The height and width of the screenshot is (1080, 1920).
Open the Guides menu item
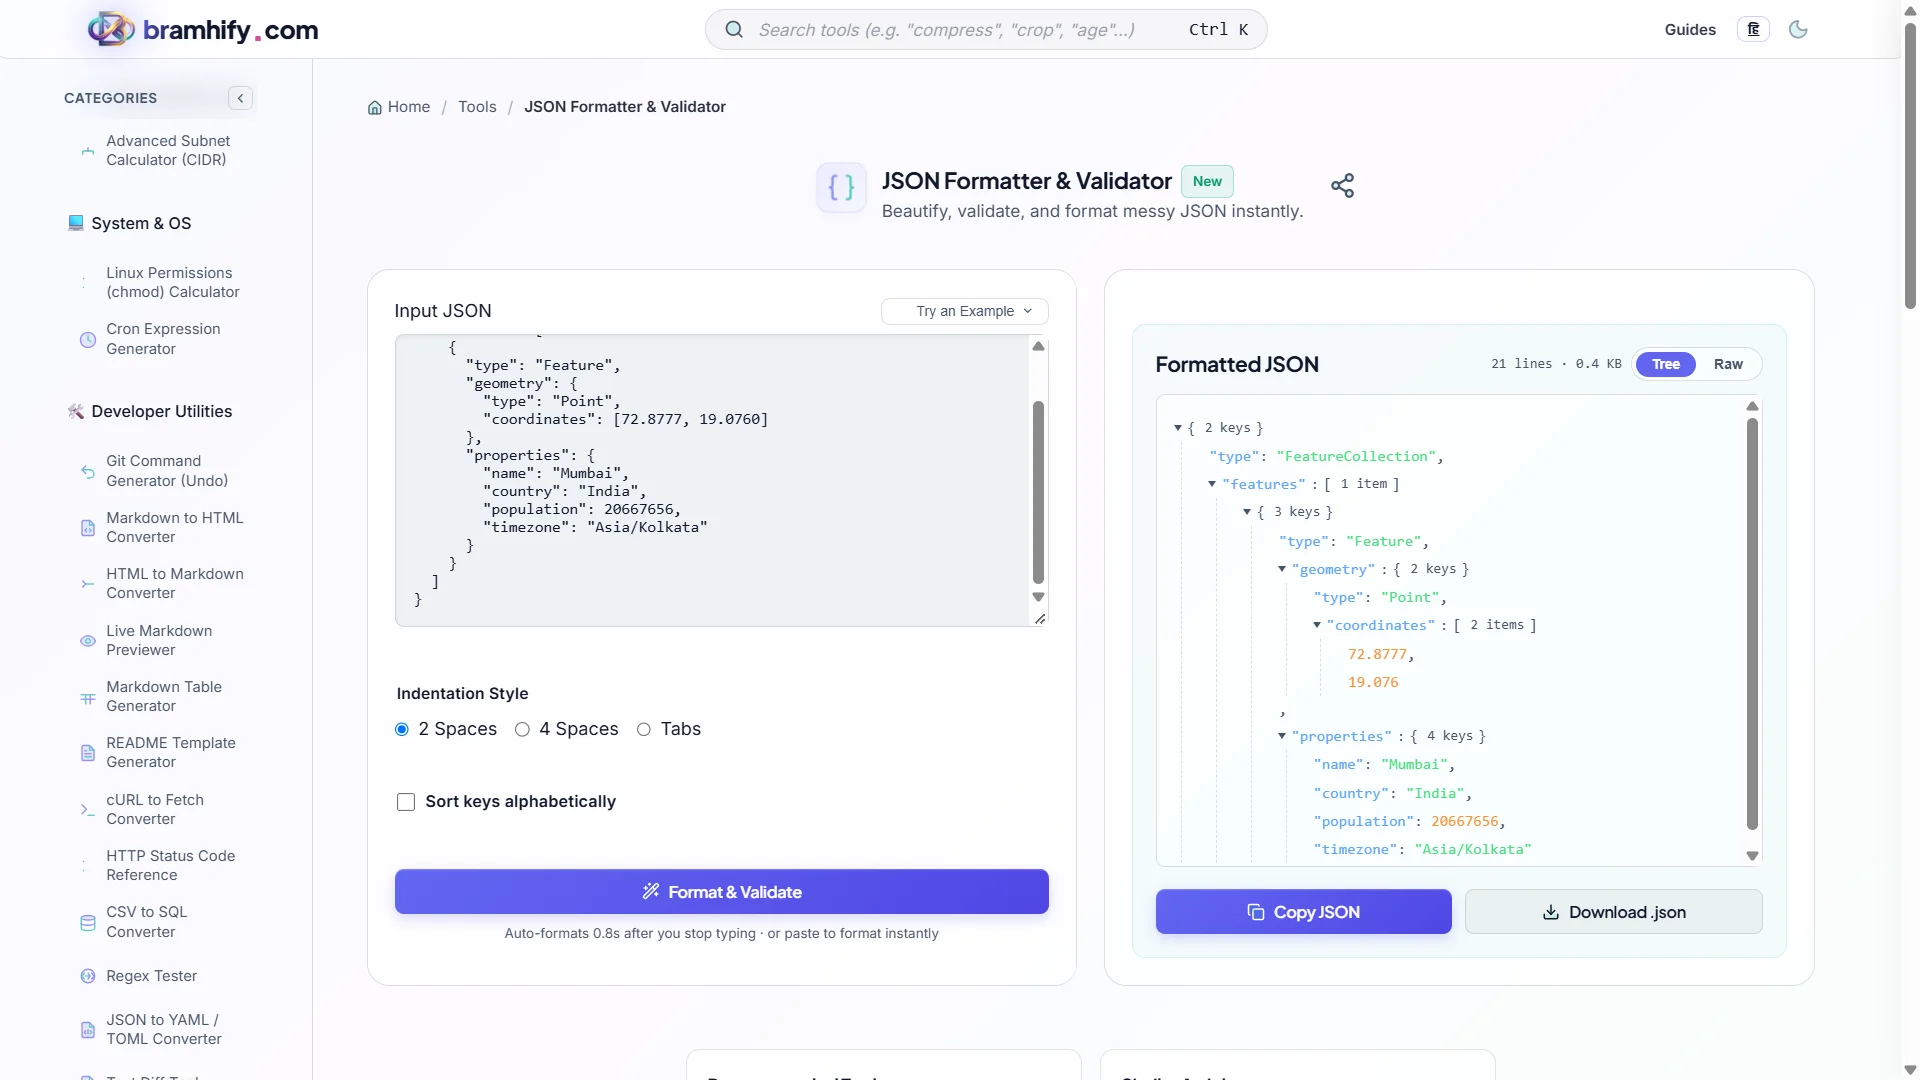click(x=1690, y=30)
